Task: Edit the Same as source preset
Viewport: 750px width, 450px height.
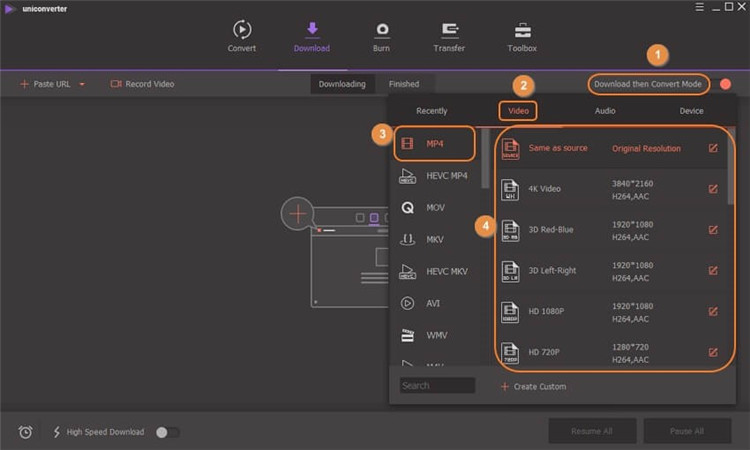Action: click(713, 148)
